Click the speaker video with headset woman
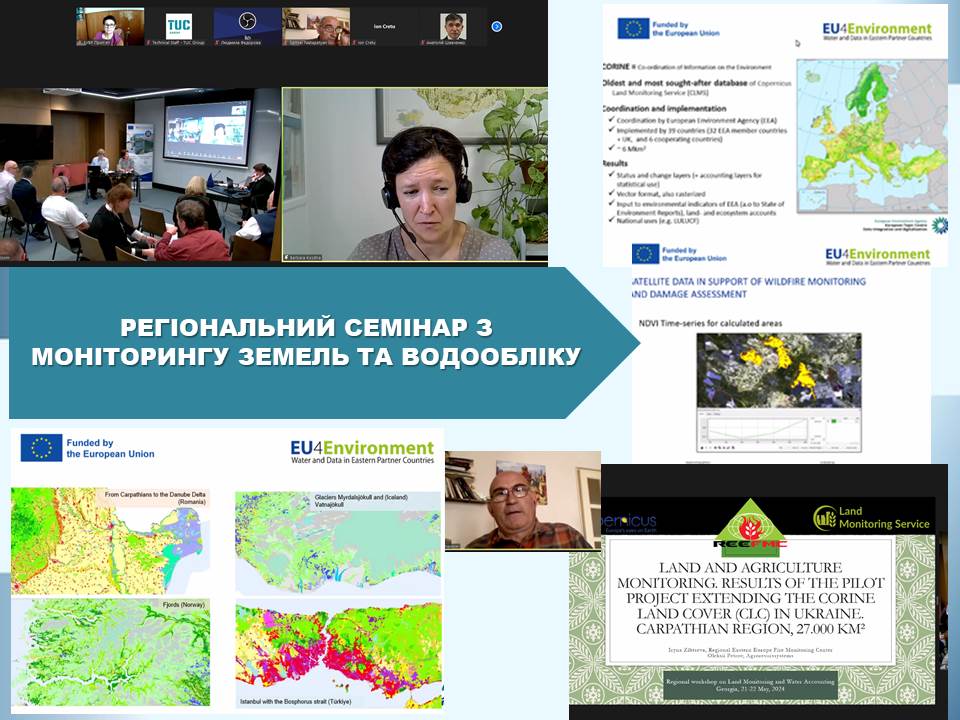The image size is (960, 720). [x=415, y=175]
